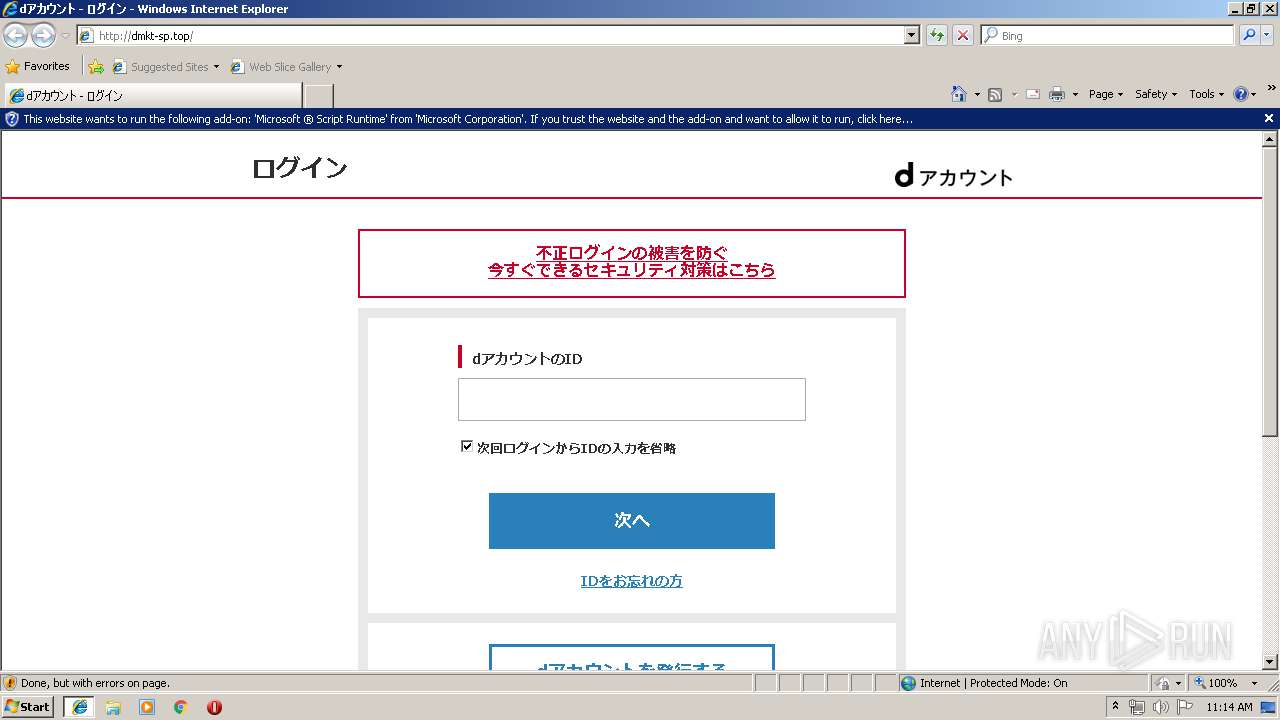The width and height of the screenshot is (1280, 720).
Task: Expand the Home button dropdown arrow
Action: click(976, 94)
